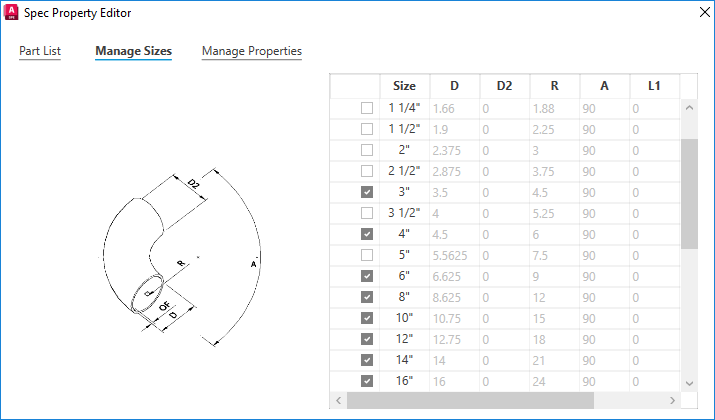Click D value 1.66
The image size is (715, 420).
pos(455,109)
